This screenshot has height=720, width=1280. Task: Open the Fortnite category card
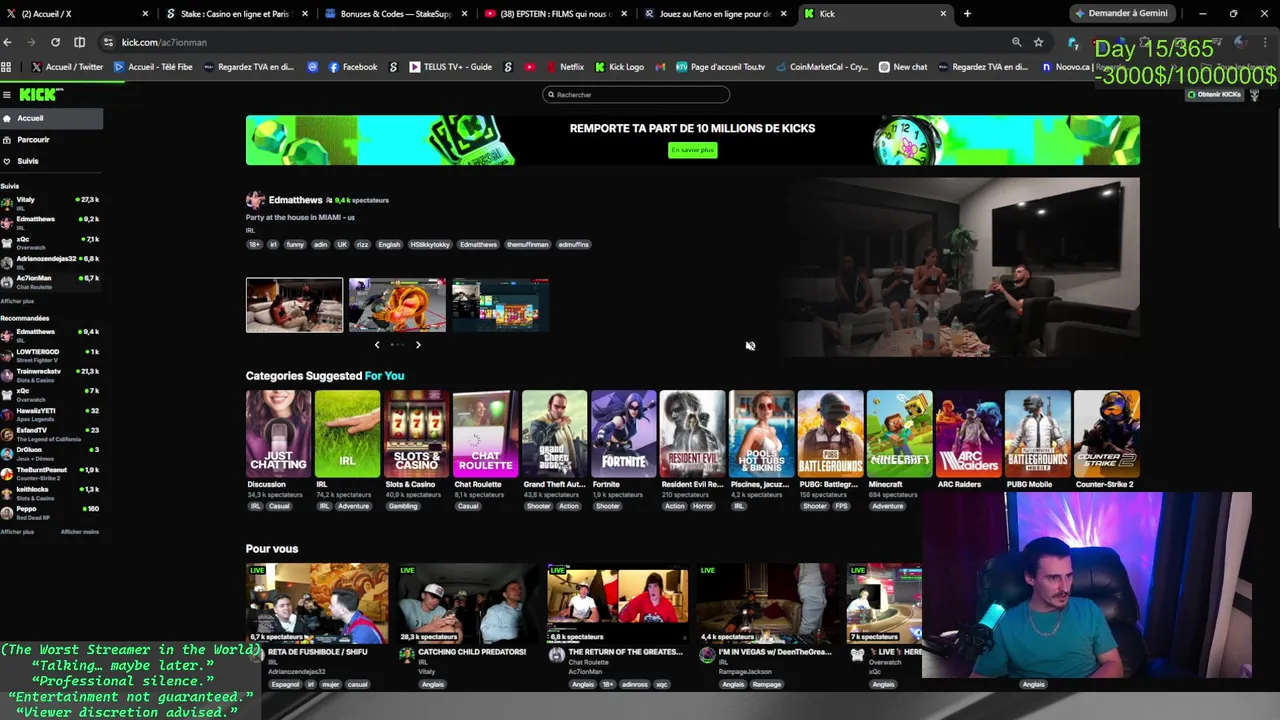[623, 434]
